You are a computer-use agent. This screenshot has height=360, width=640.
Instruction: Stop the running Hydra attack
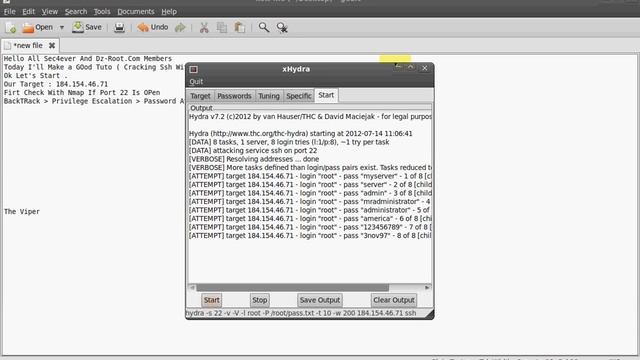[260, 300]
